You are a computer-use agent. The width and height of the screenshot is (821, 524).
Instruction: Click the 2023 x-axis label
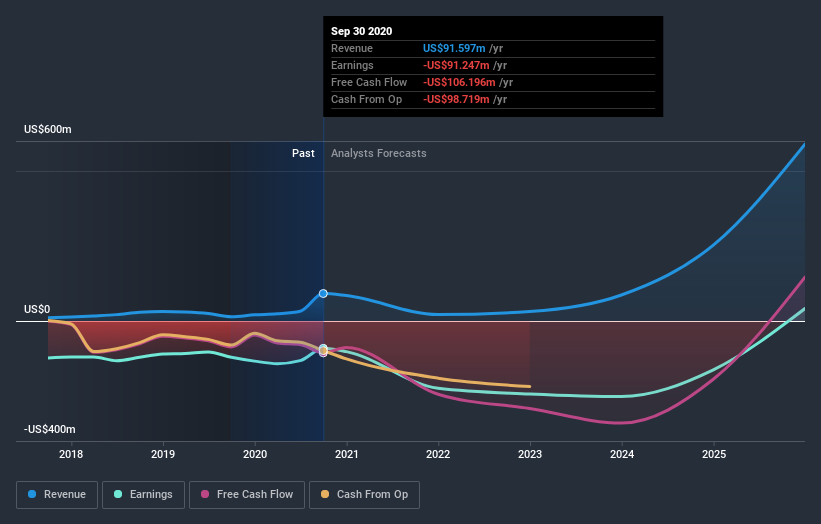tap(530, 454)
